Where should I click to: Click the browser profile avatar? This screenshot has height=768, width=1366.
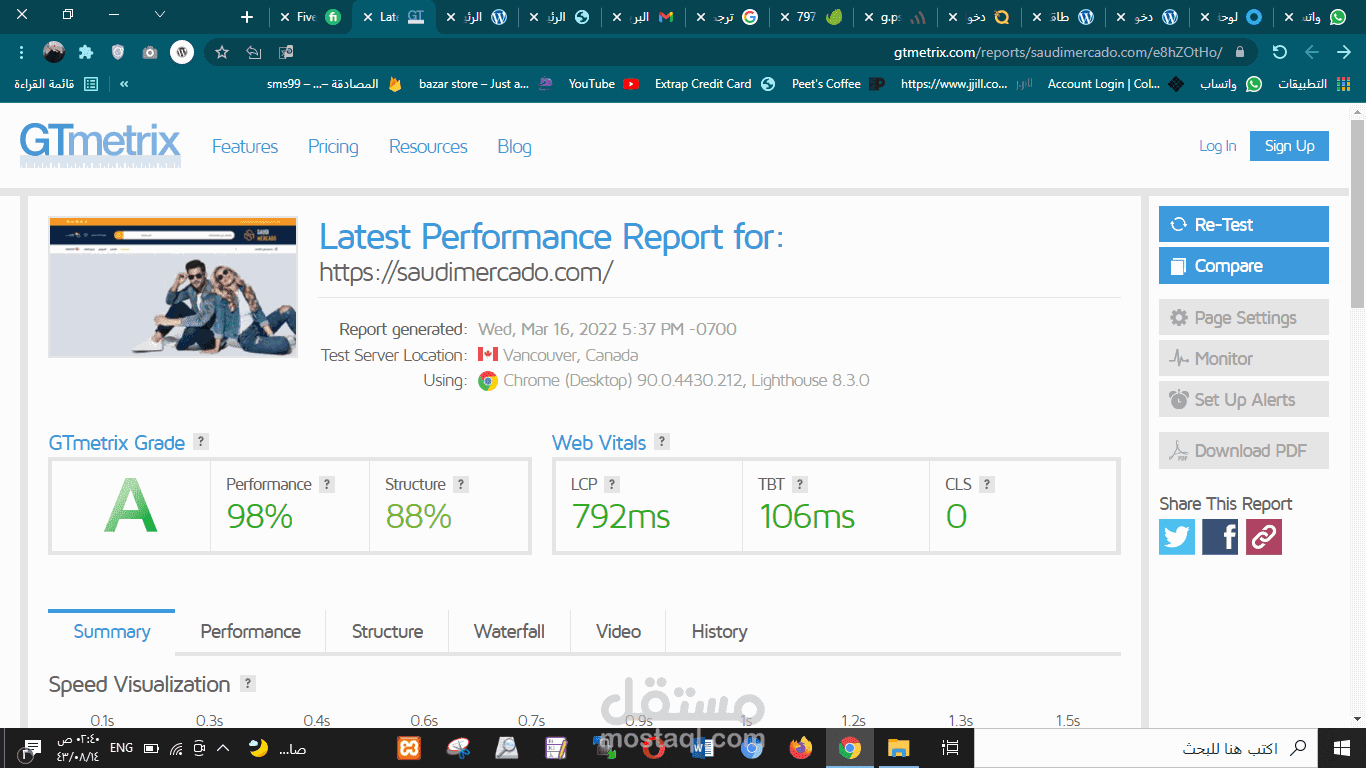point(54,52)
